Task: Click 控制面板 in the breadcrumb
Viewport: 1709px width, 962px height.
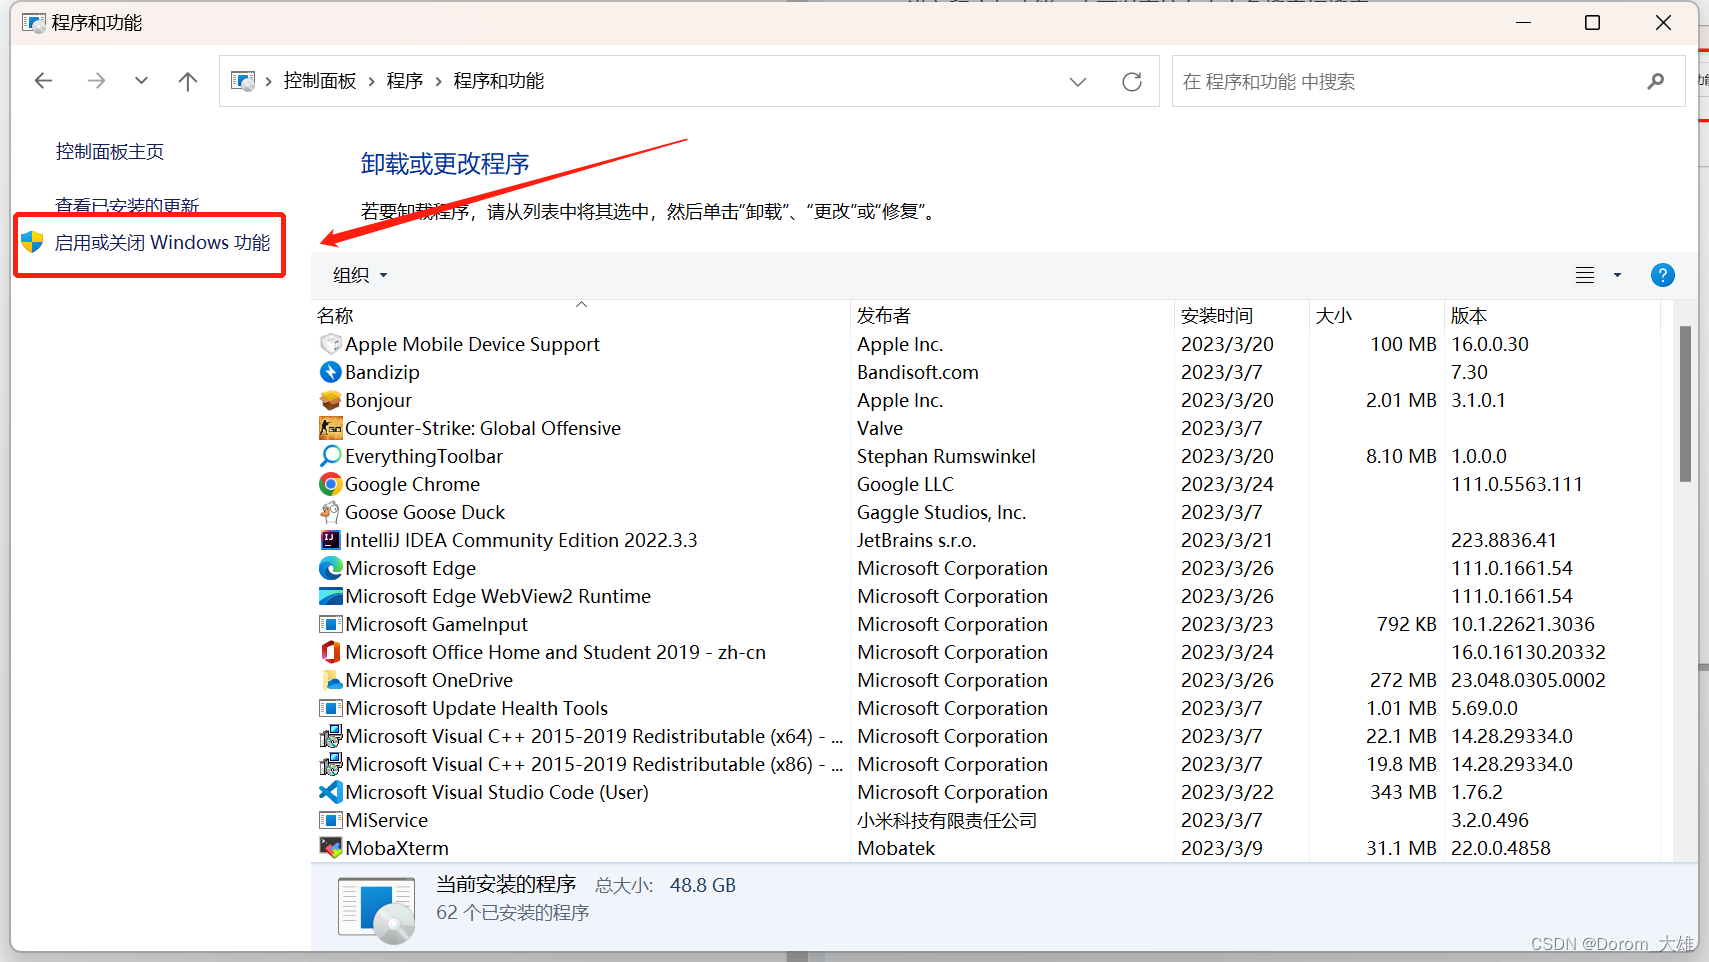Action: click(x=320, y=81)
